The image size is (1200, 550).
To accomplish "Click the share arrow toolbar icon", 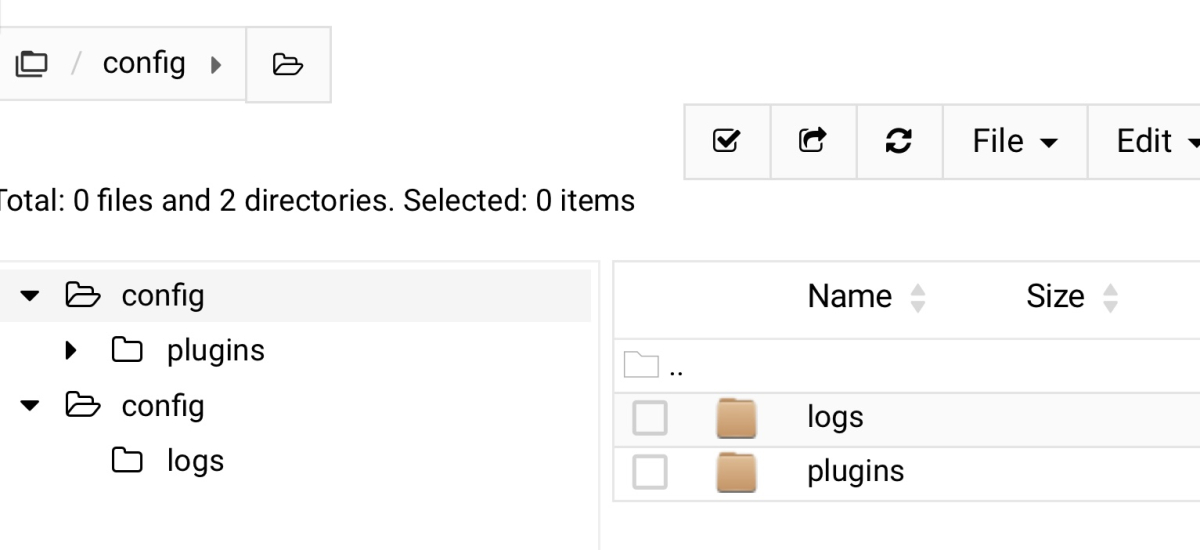I will tap(813, 141).
